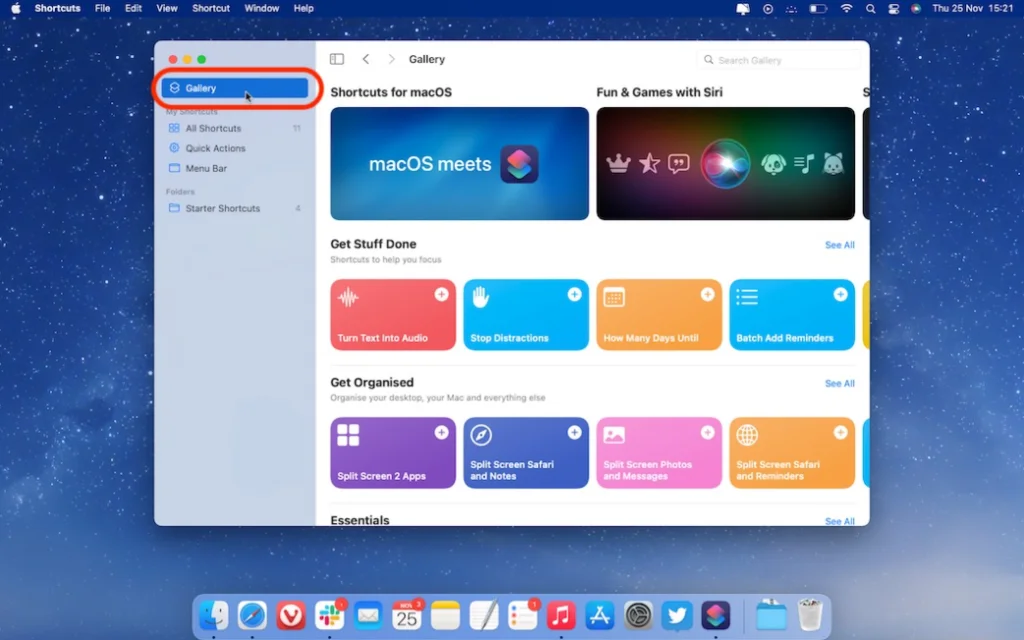The height and width of the screenshot is (640, 1024).
Task: Open the File menu
Action: pos(102,8)
